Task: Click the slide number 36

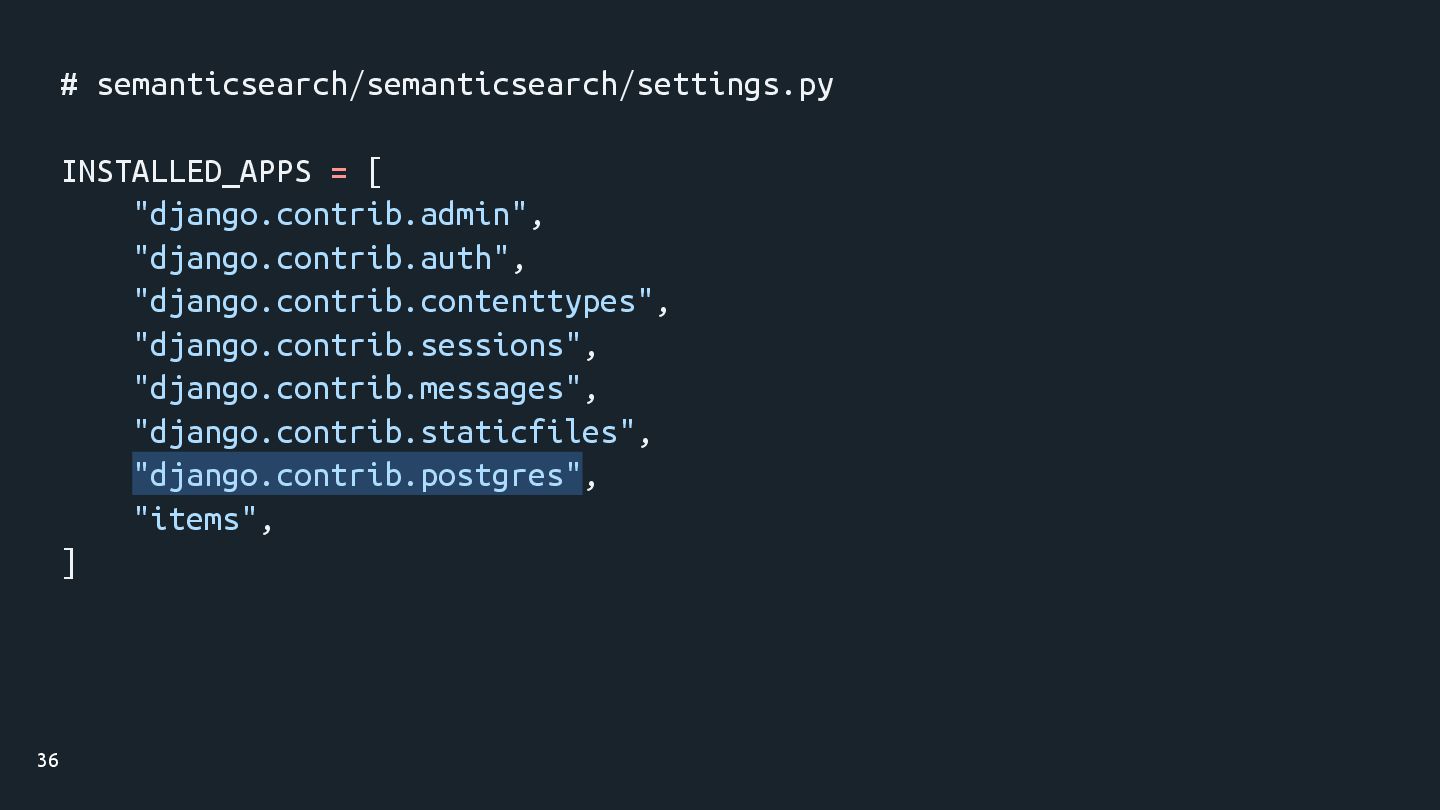Action: (x=48, y=761)
